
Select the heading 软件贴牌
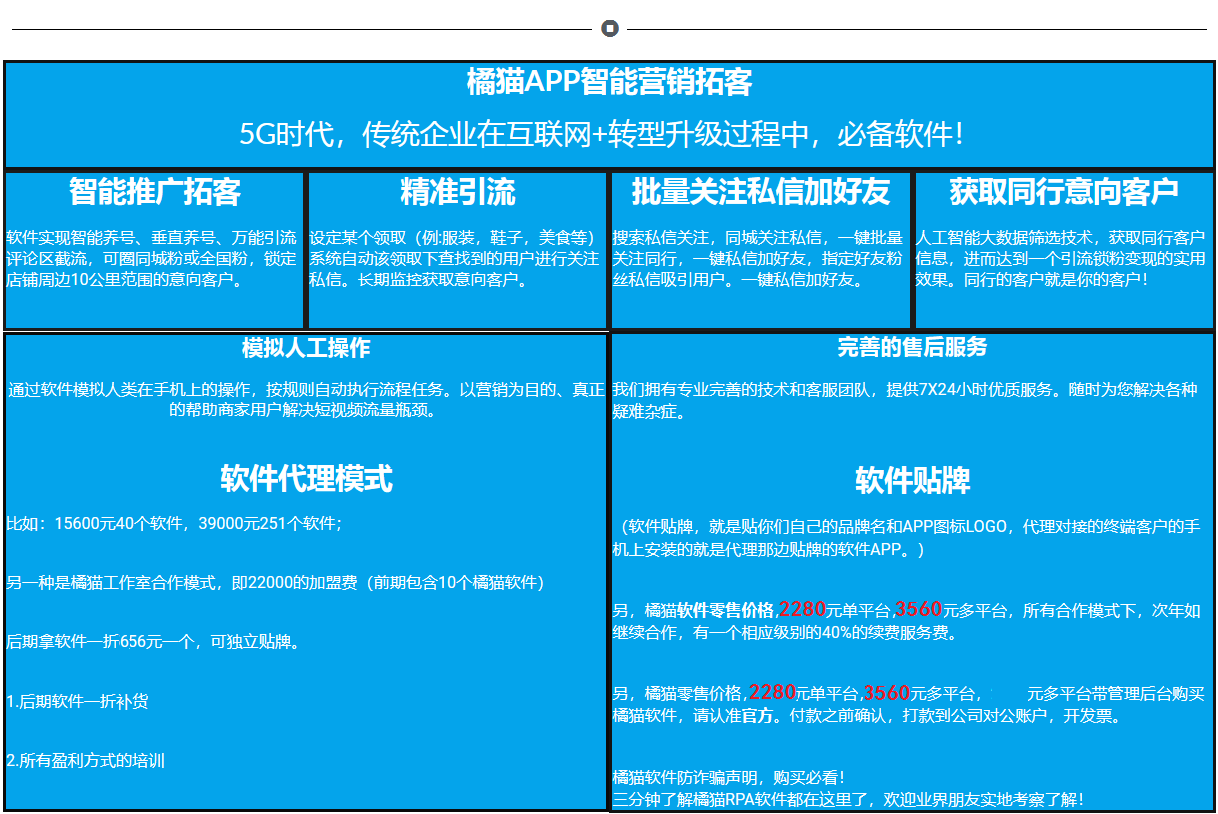[x=912, y=481]
